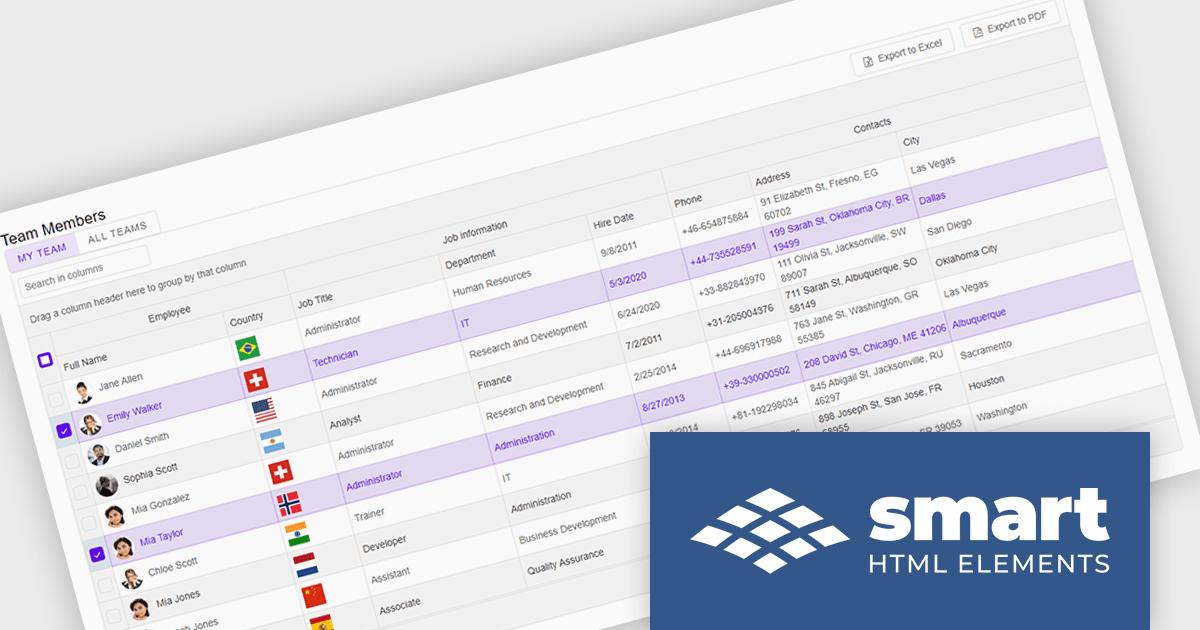Click Mia Jones's avatar photo
This screenshot has height=630, width=1200.
[x=140, y=608]
